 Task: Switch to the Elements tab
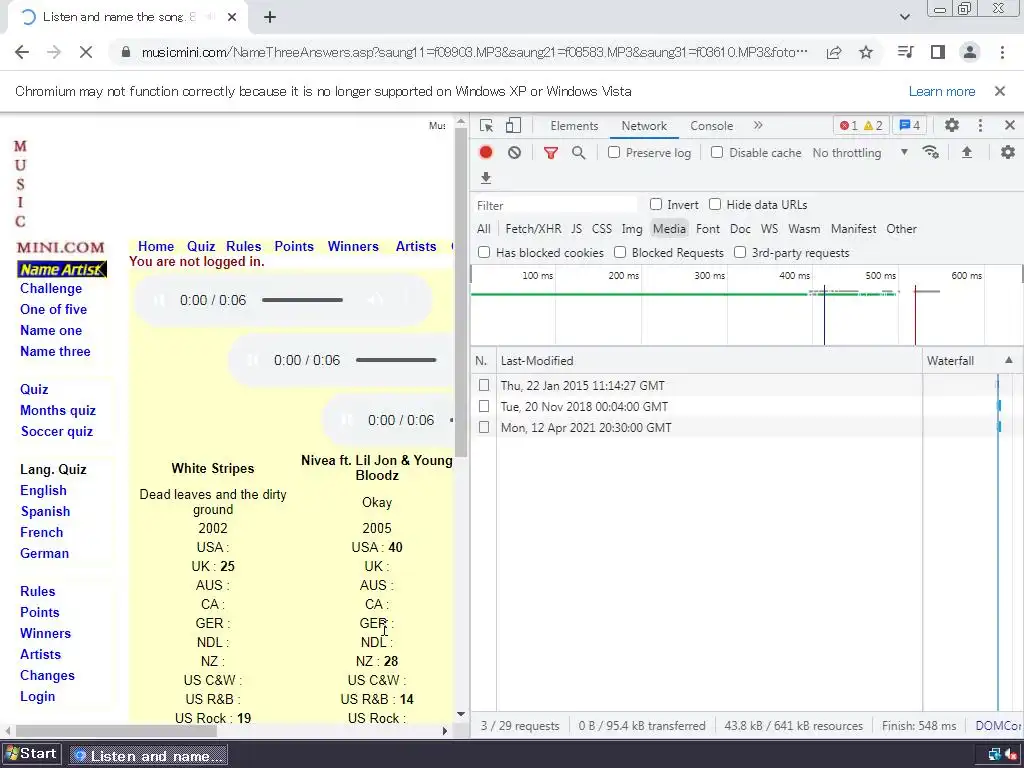coord(574,126)
